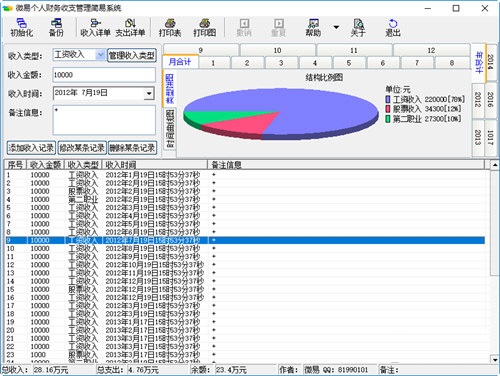Switch to month 5 tab
The height and width of the screenshot is (376, 500).
click(x=349, y=63)
